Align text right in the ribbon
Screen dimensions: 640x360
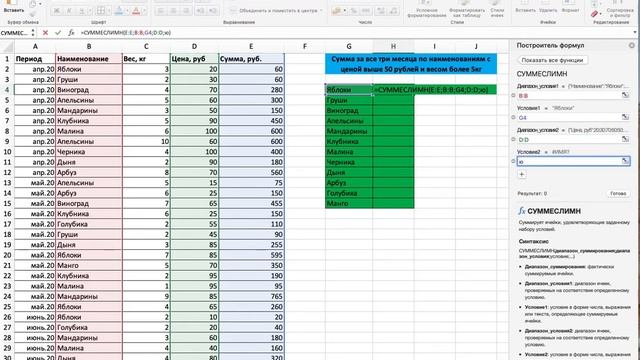186,11
